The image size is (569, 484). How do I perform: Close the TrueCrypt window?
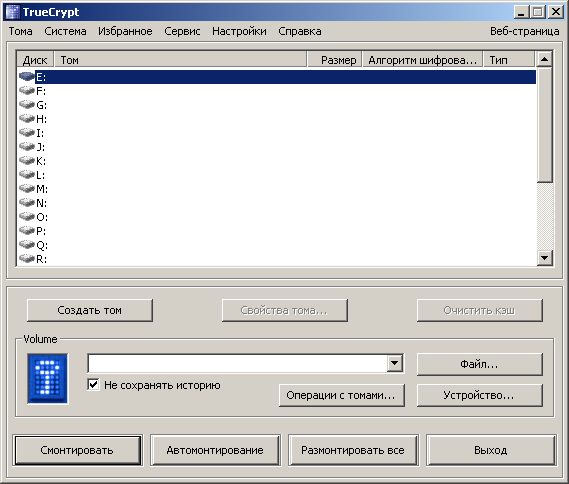[x=556, y=12]
